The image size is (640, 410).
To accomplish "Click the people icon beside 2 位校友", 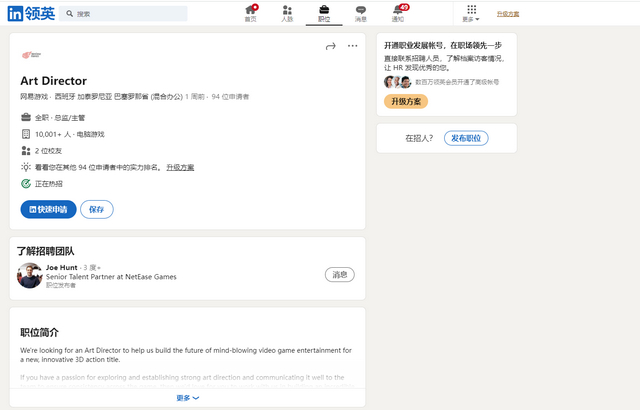I will [x=26, y=151].
